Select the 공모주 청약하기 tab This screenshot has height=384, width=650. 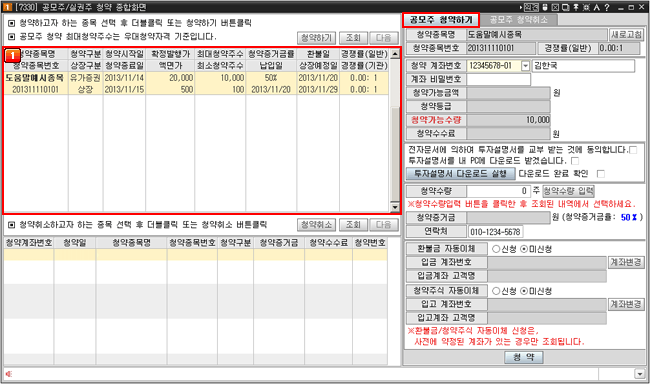point(441,19)
